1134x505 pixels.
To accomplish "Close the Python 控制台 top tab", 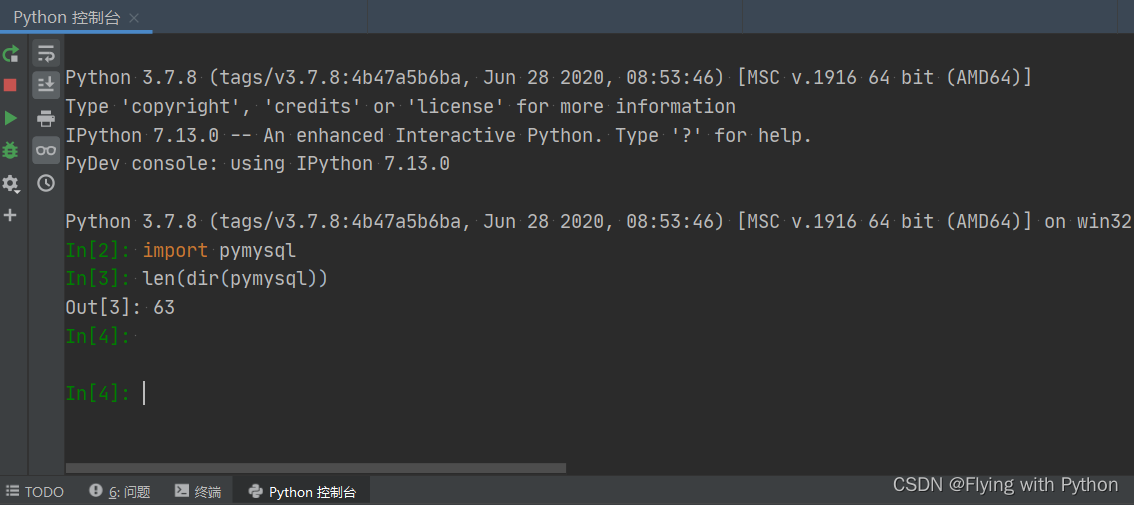I will coord(134,19).
